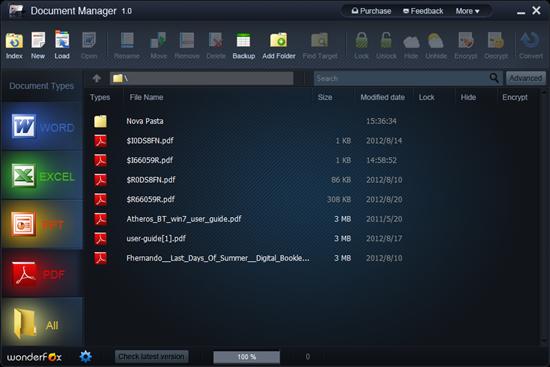
Task: Click the Advanced search button
Action: coord(525,78)
